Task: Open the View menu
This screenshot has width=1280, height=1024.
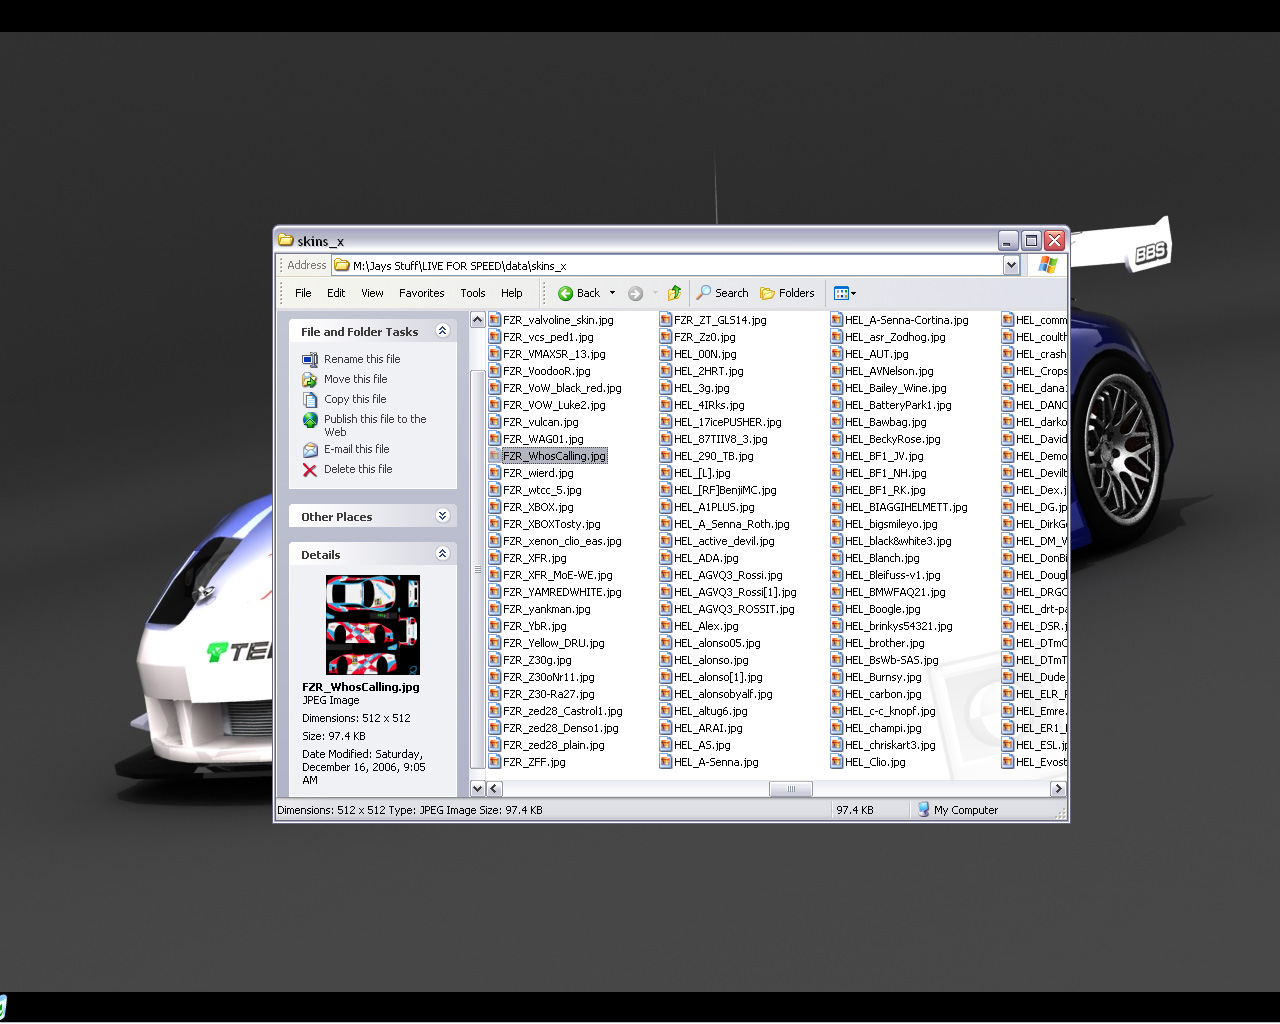Action: point(372,293)
